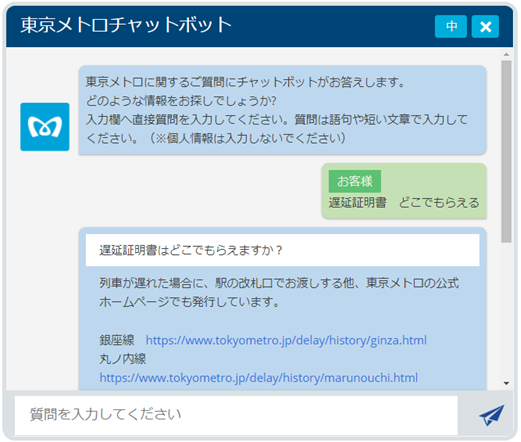Click the scrollbar track below the thumb
The image size is (521, 442).
pos(506,310)
